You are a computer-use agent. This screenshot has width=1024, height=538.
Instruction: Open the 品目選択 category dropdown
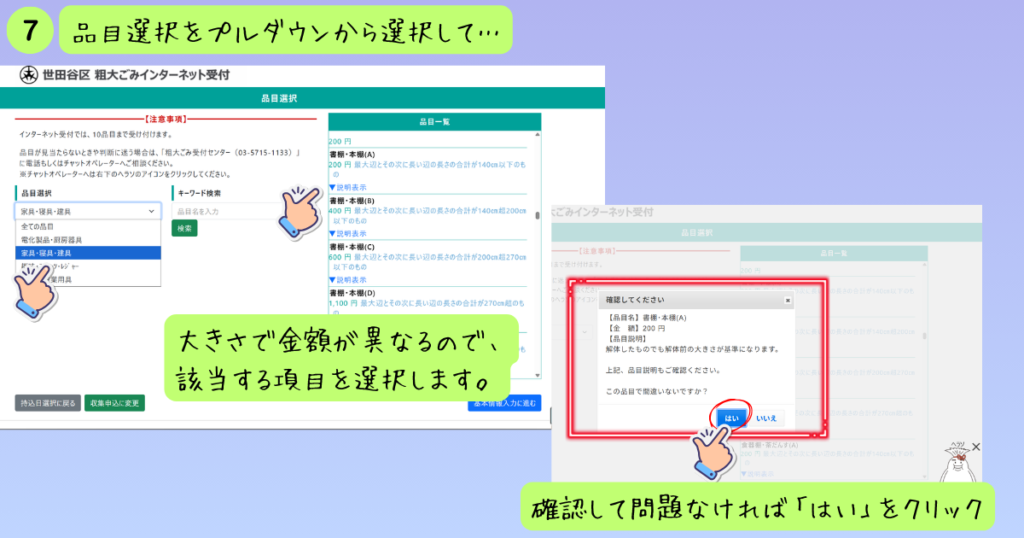[x=88, y=212]
